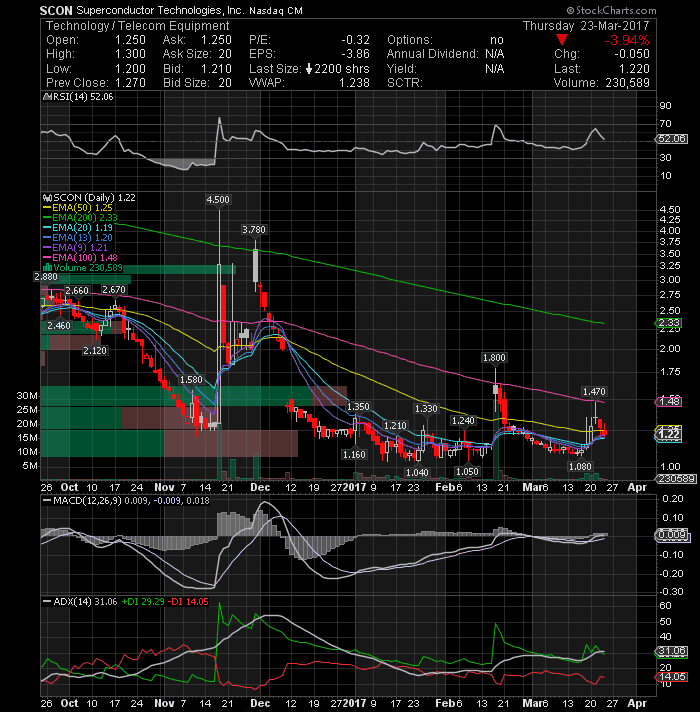Click the 2.670 price annotation
This screenshot has height=712, width=700.
pos(114,290)
